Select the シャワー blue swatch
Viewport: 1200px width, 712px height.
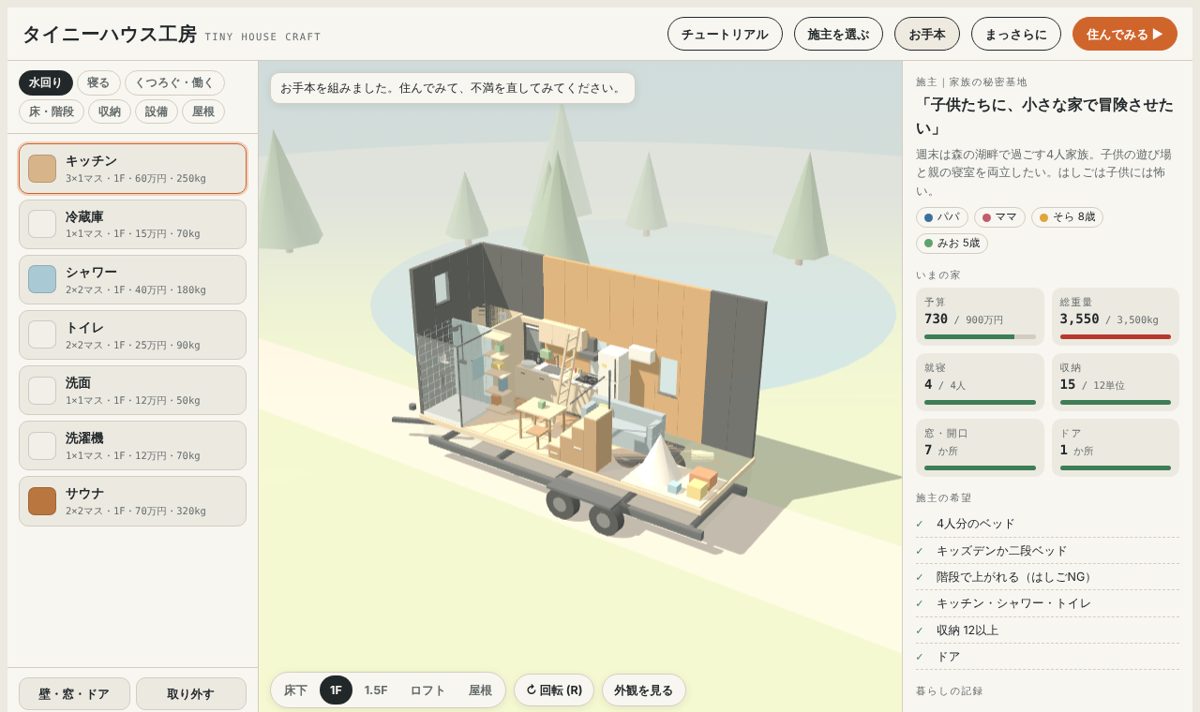coord(42,280)
